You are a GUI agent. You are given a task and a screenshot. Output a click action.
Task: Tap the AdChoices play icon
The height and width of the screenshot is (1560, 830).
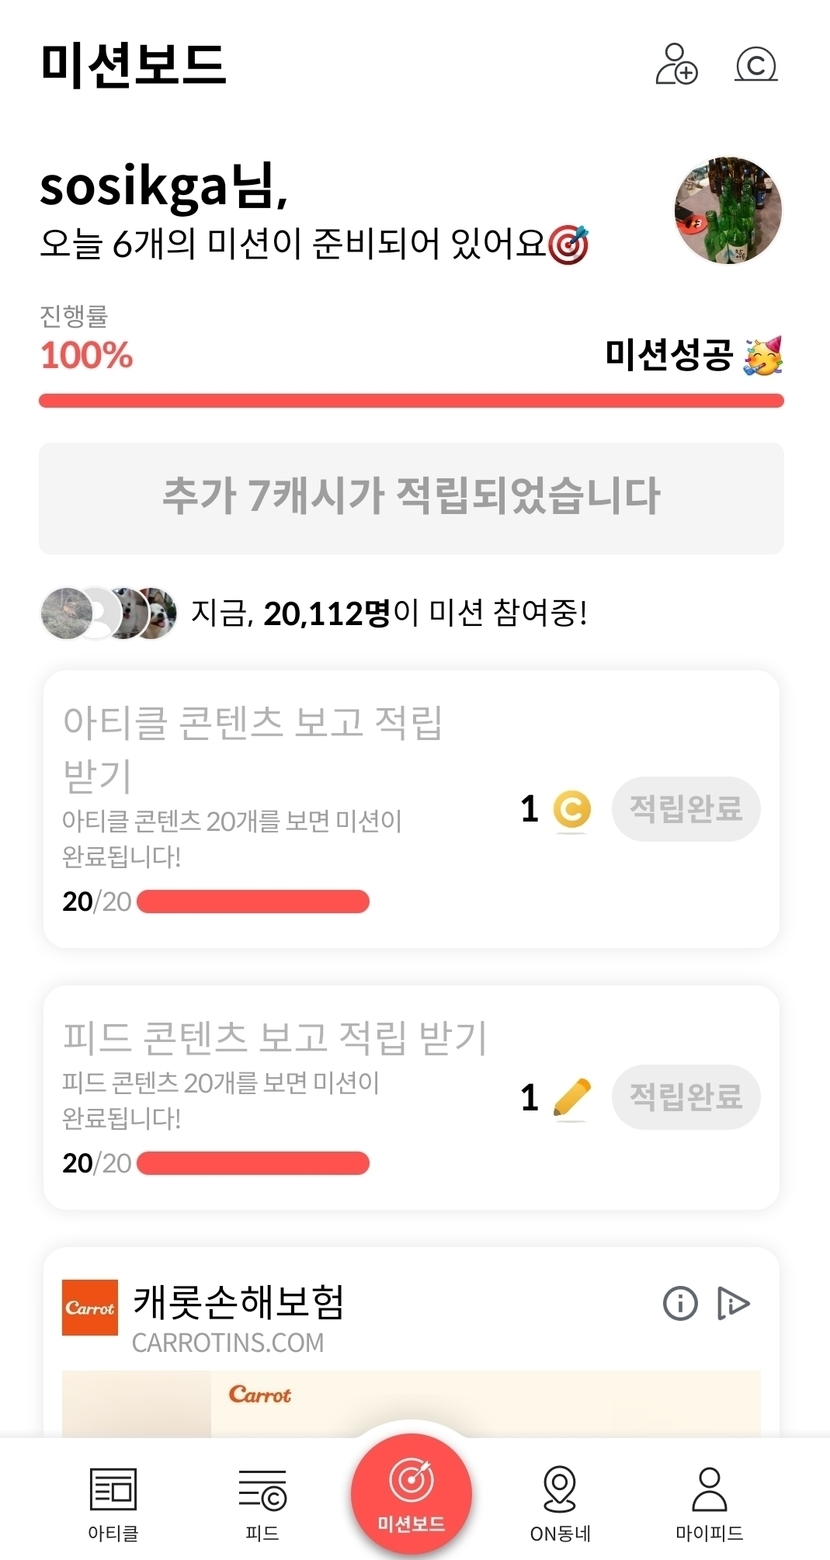click(x=733, y=1303)
